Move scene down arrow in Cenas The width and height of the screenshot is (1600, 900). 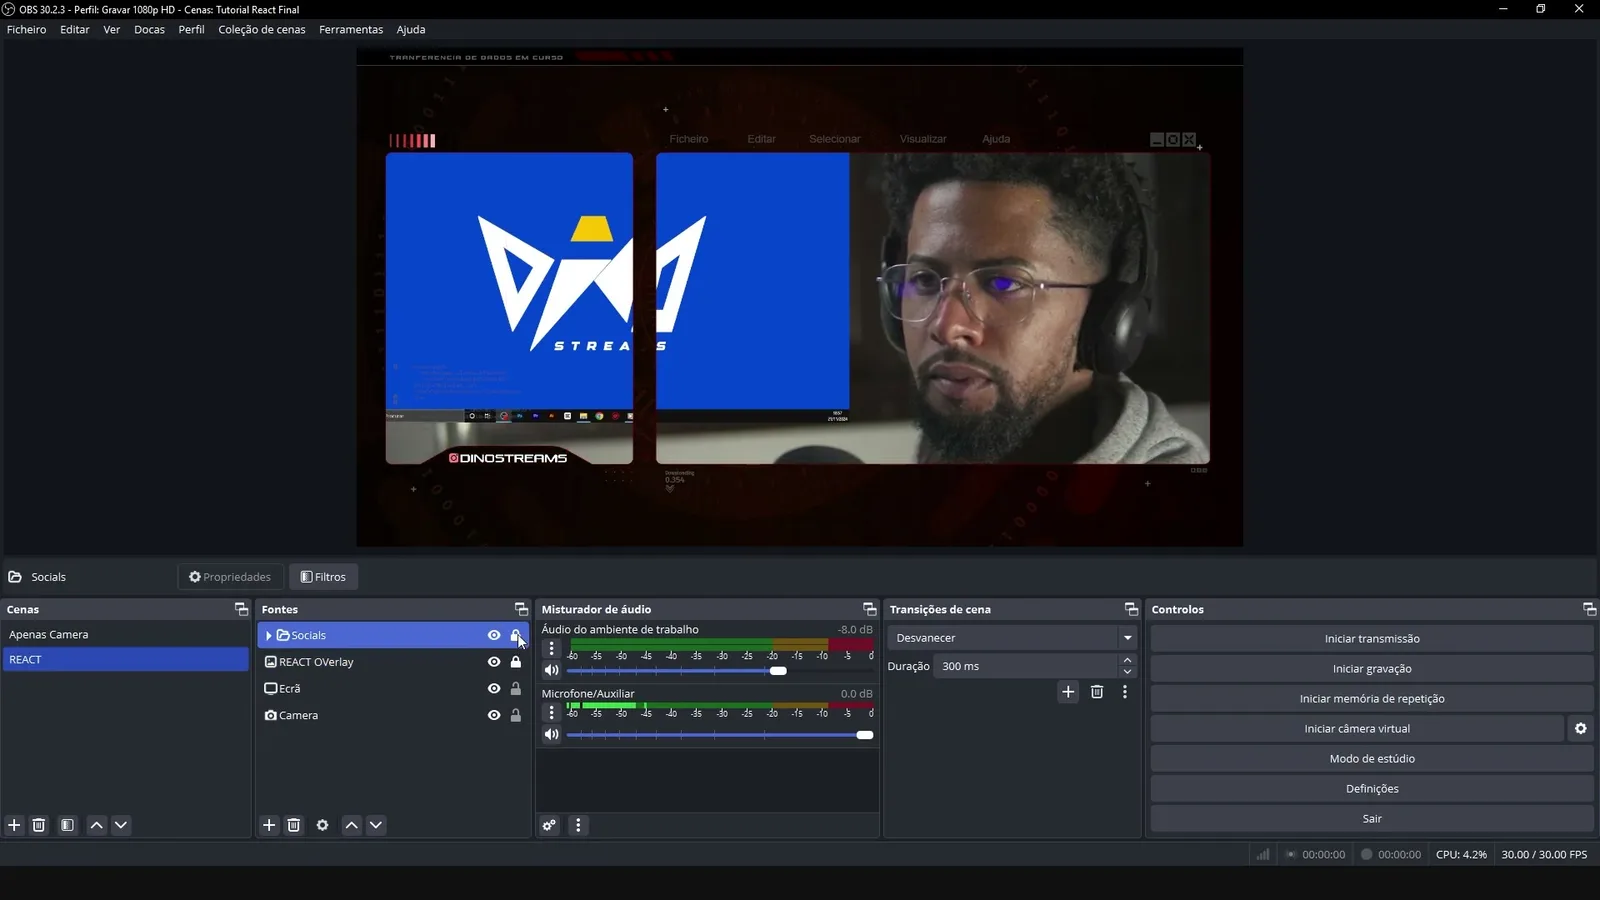(121, 825)
